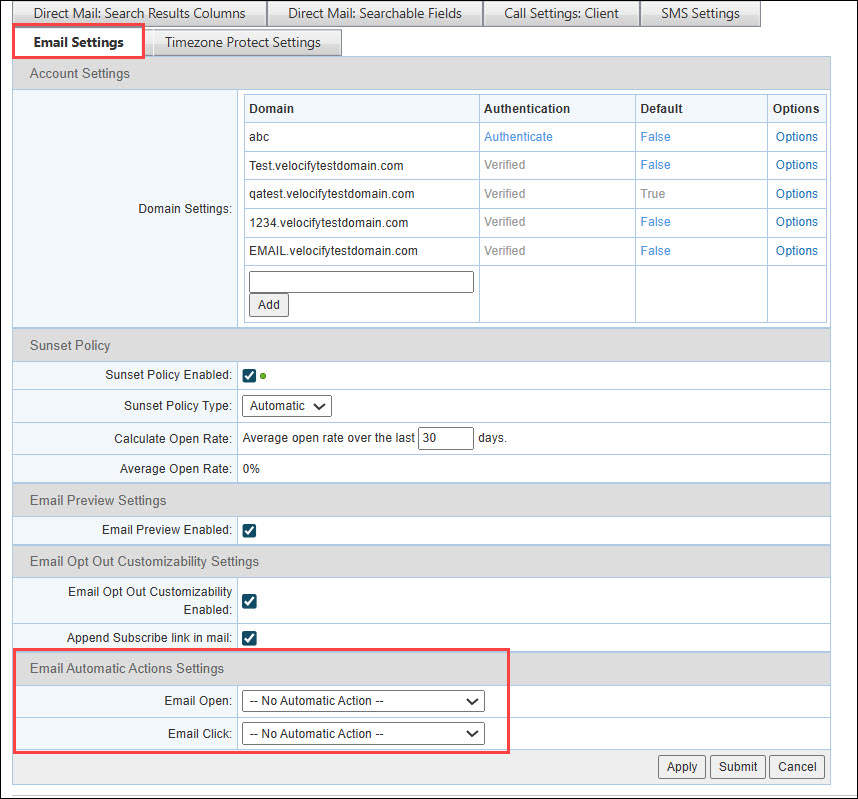Click the new domain text field
This screenshot has height=799, width=858.
pyautogui.click(x=361, y=282)
